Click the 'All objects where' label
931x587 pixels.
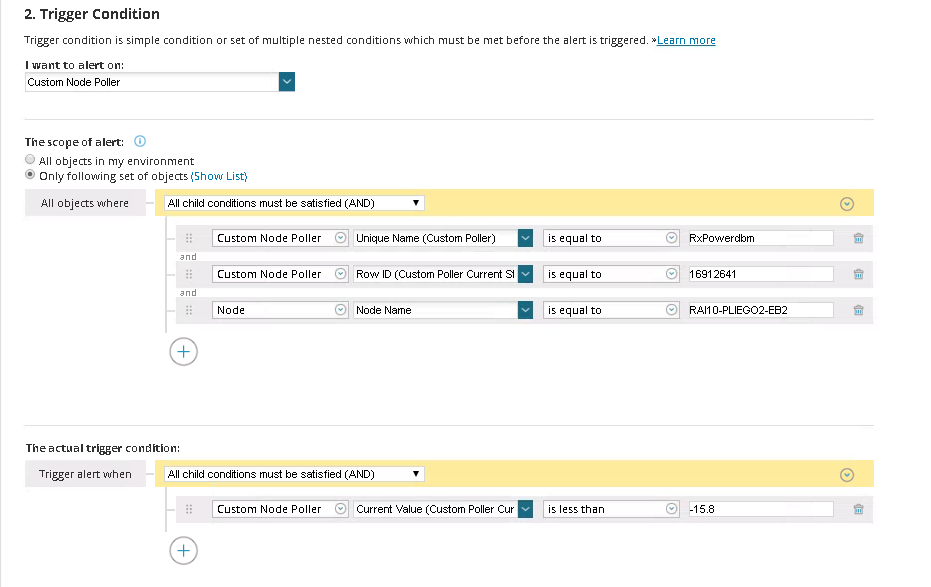[x=85, y=203]
